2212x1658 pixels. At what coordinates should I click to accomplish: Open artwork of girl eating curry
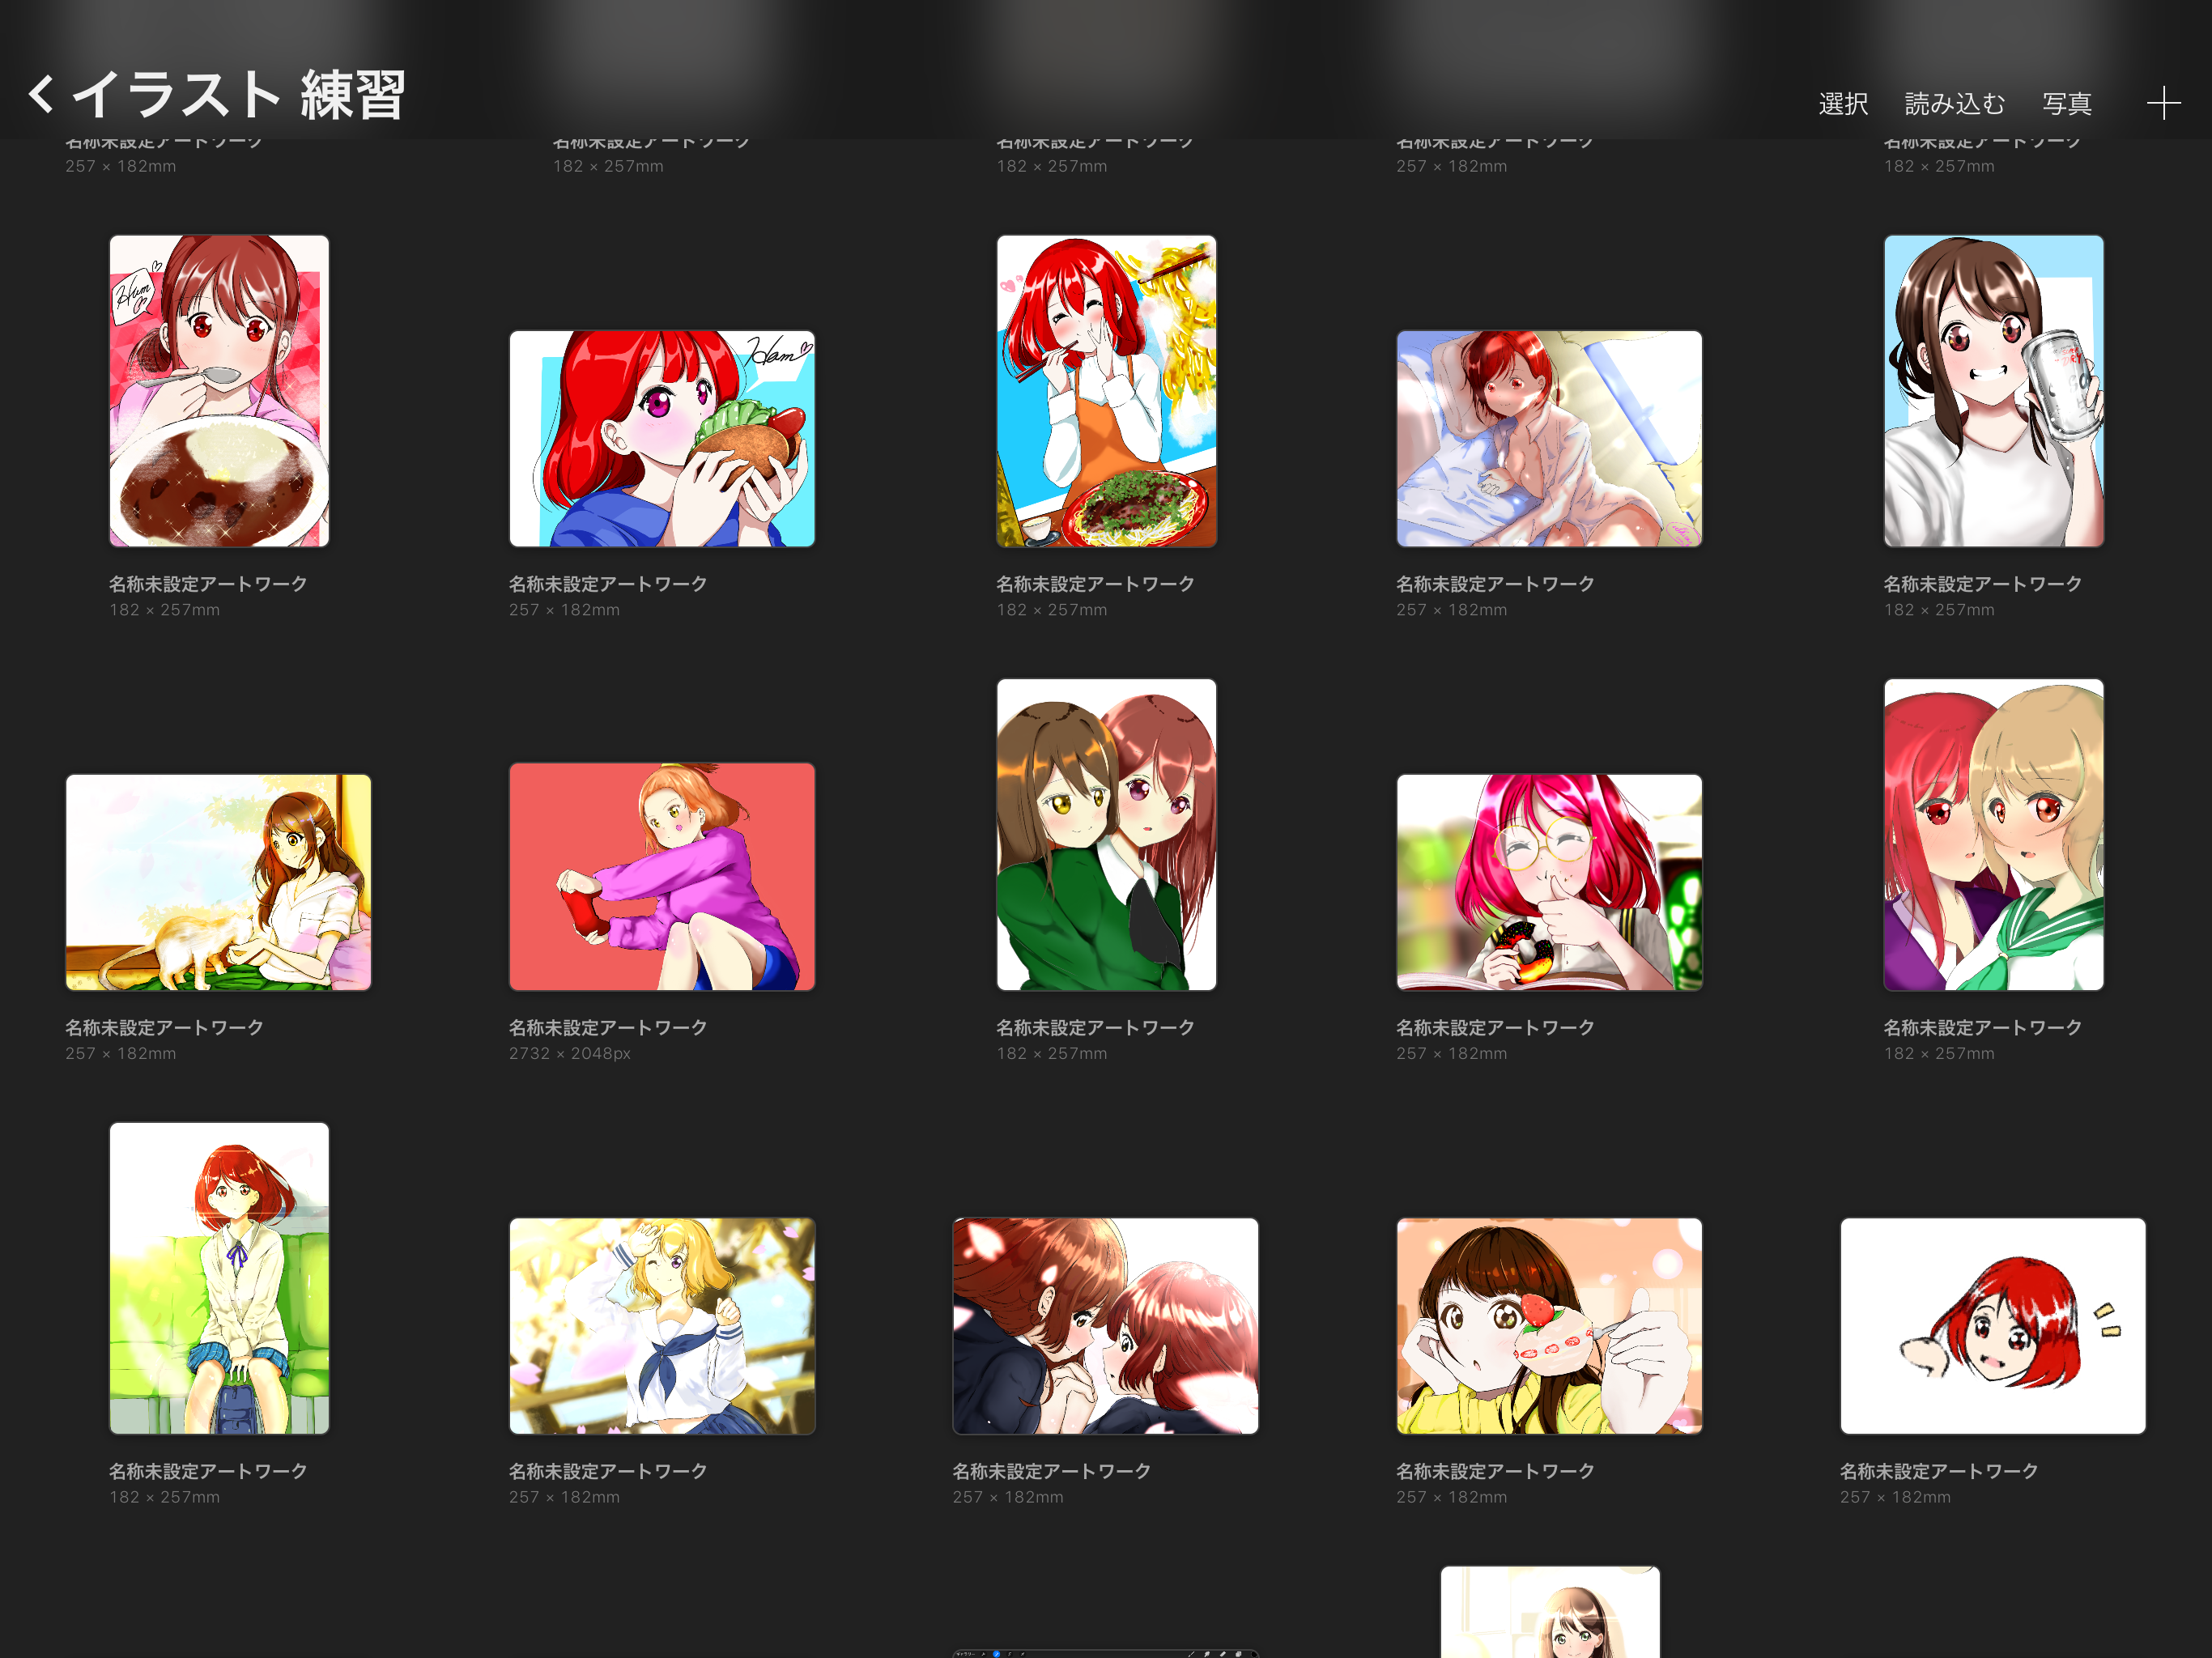pyautogui.click(x=219, y=391)
